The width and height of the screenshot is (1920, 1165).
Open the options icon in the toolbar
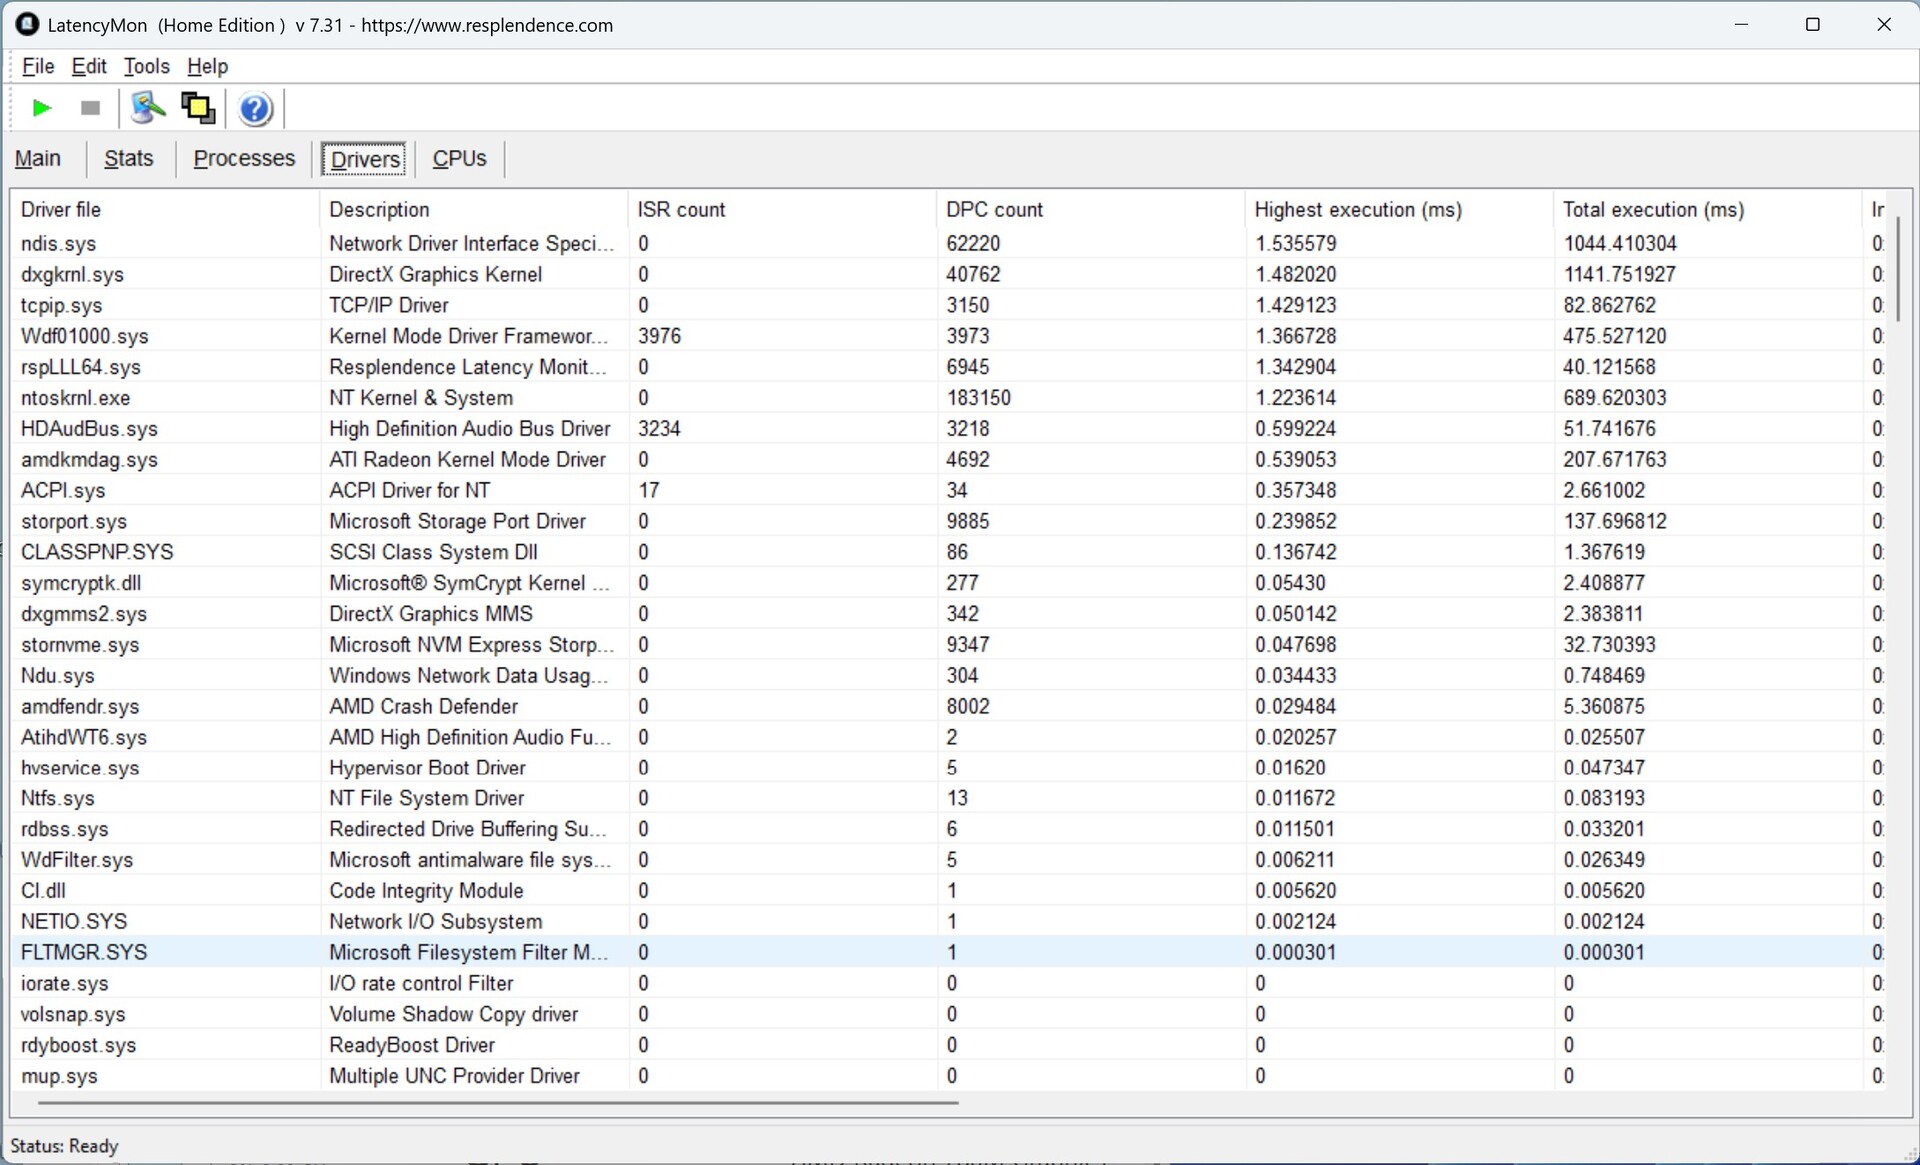coord(148,108)
